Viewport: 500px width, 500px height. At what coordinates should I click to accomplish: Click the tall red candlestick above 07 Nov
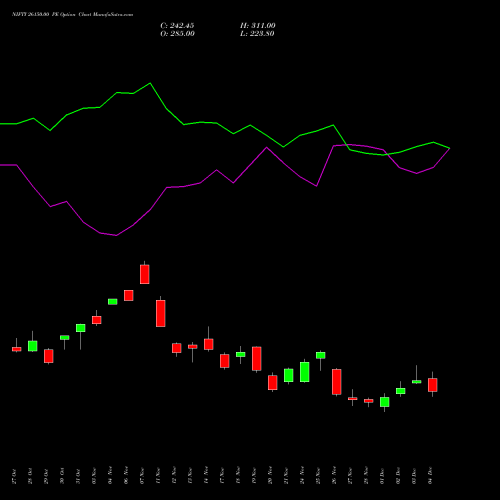pyautogui.click(x=145, y=274)
